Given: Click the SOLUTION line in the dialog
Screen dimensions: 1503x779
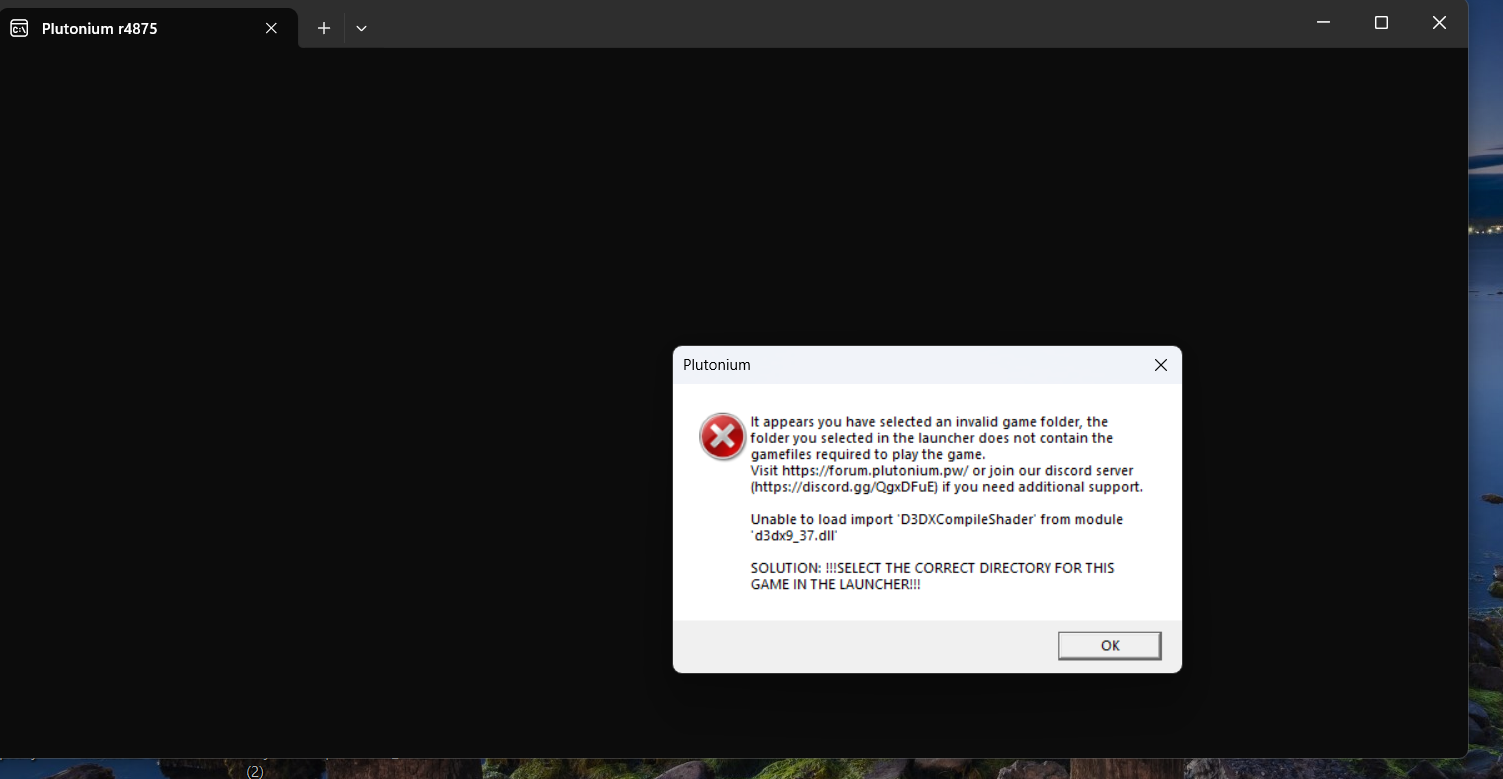Looking at the screenshot, I should coord(932,576).
